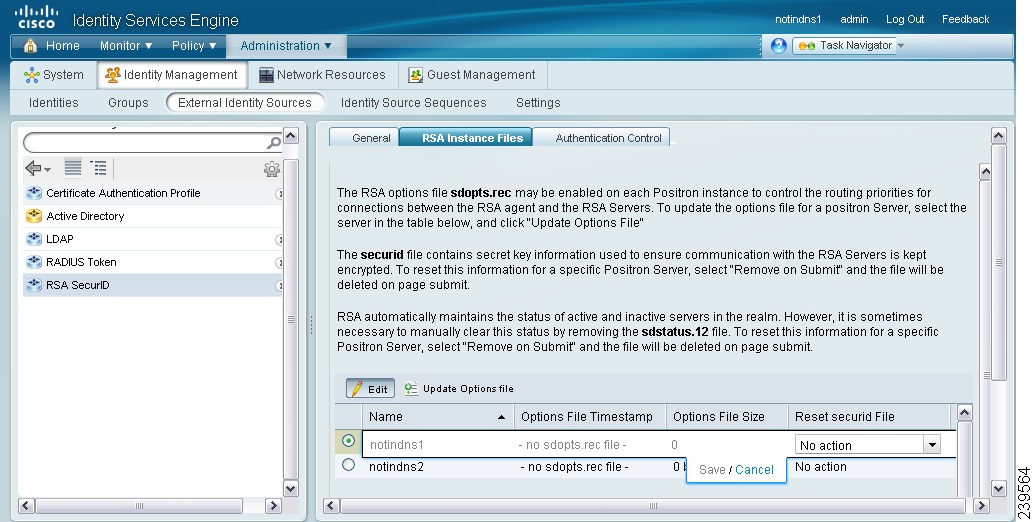Open the Home menu icon
Image resolution: width=1036 pixels, height=522 pixels.
click(x=30, y=46)
